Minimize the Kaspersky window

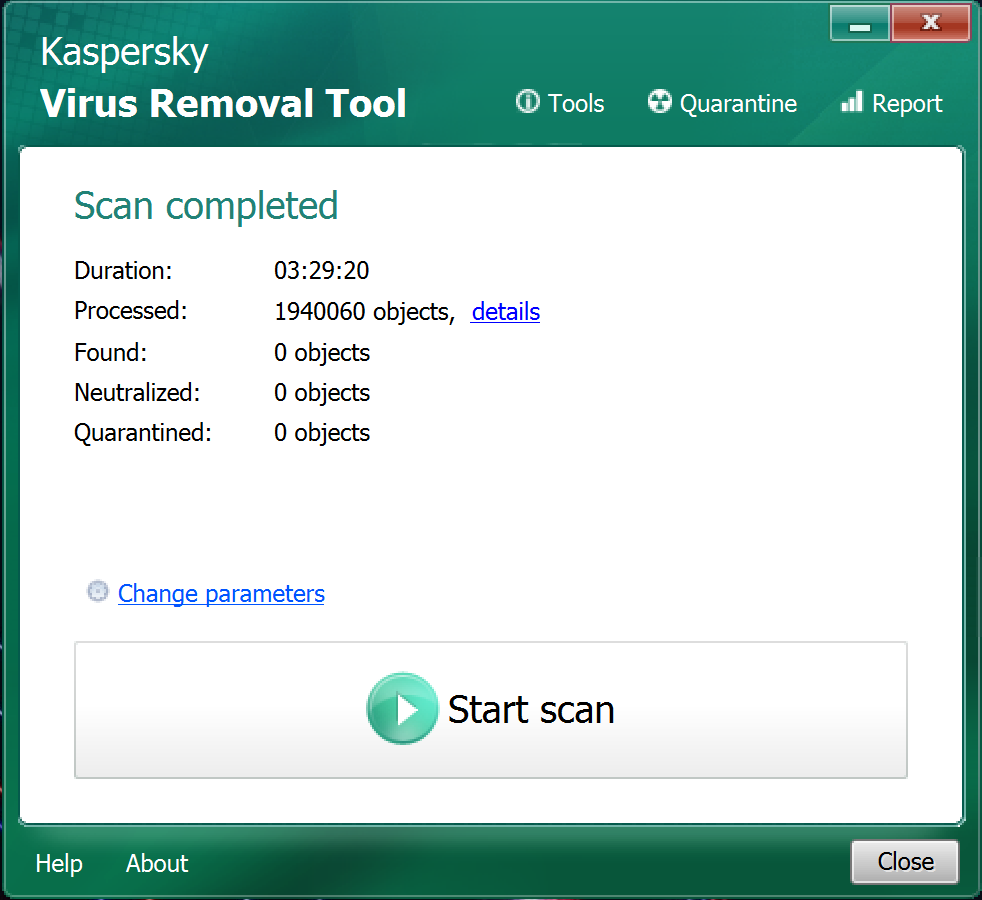(x=860, y=23)
